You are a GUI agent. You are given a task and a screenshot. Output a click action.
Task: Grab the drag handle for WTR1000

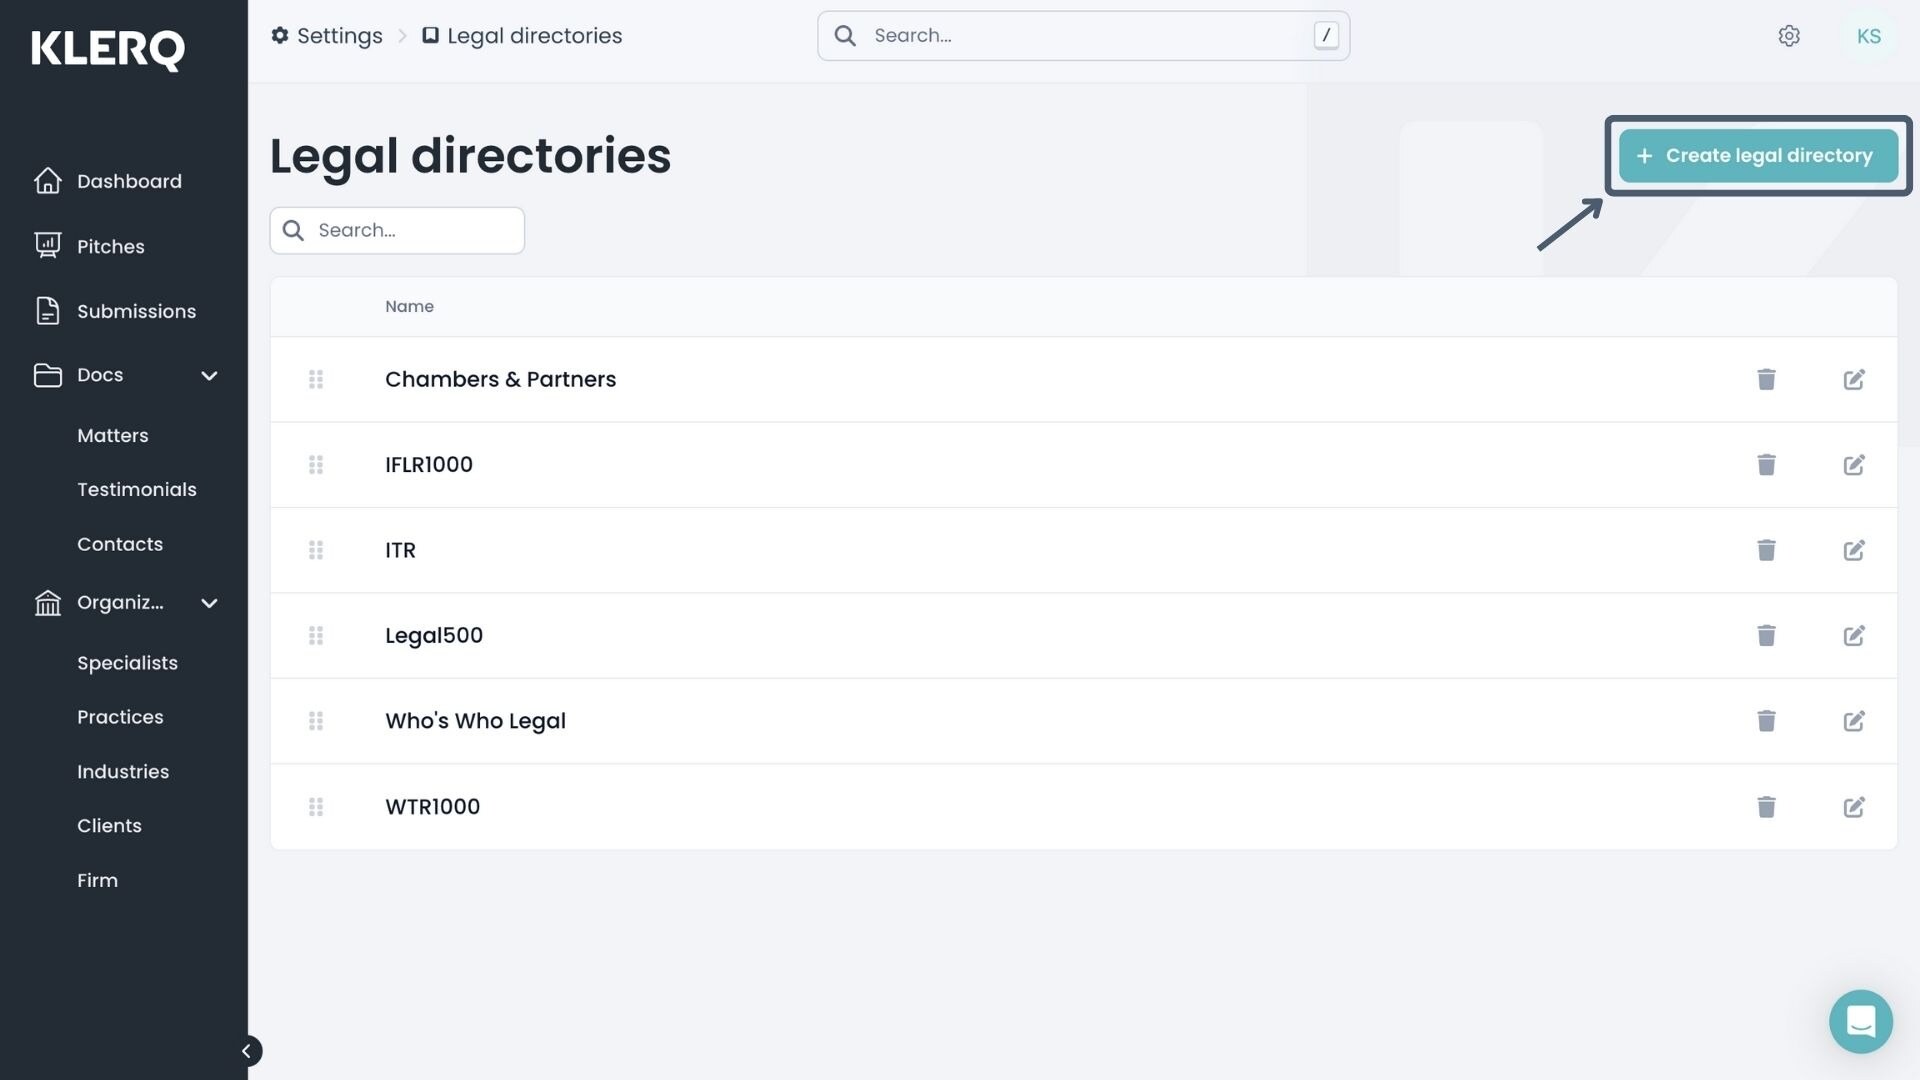pos(316,806)
